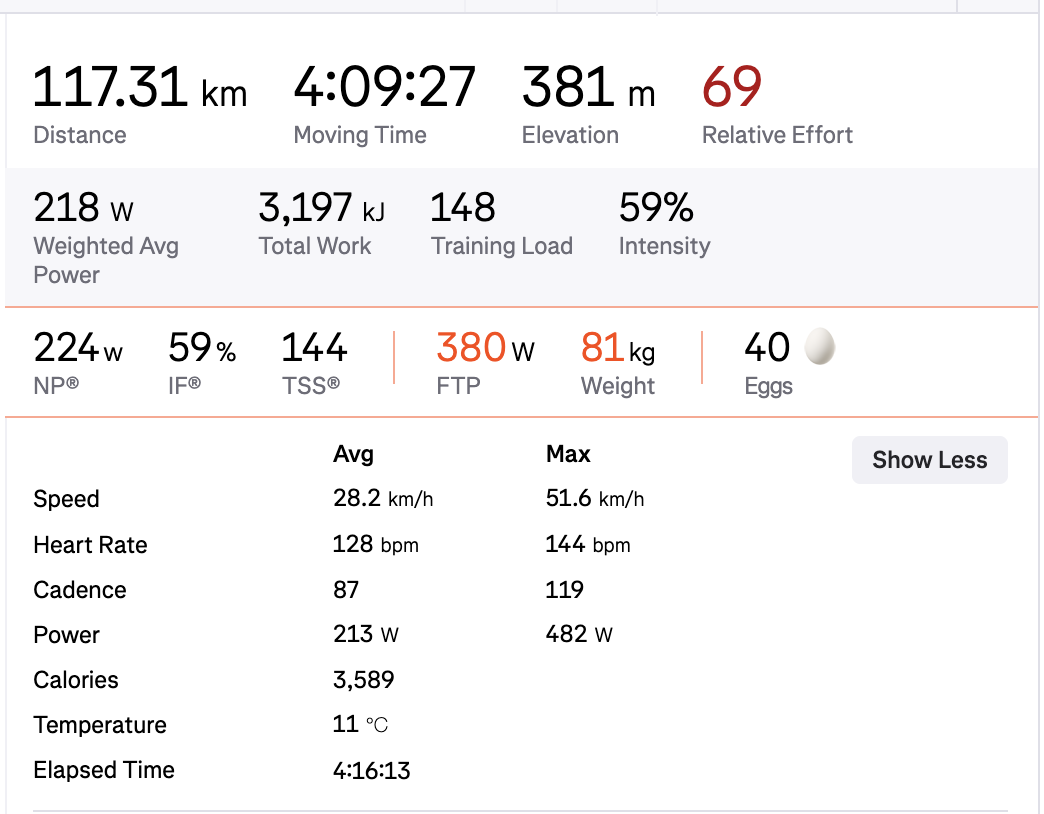Select the 224 W NP® value

78,348
